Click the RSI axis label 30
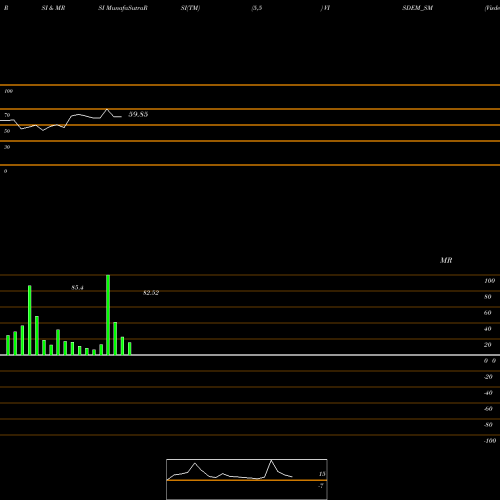This screenshot has width=500, height=500. pos(7,147)
